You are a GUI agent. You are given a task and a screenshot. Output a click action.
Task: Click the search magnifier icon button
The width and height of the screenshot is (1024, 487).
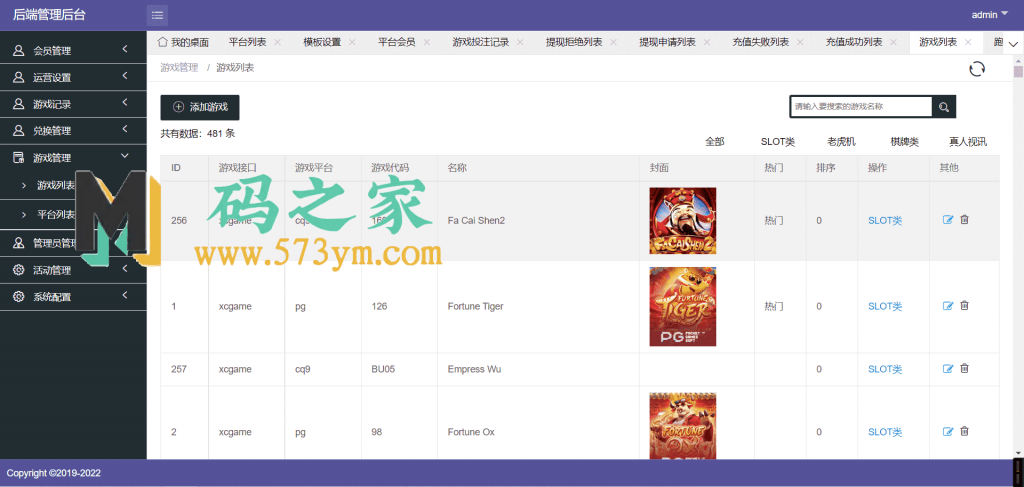point(943,107)
